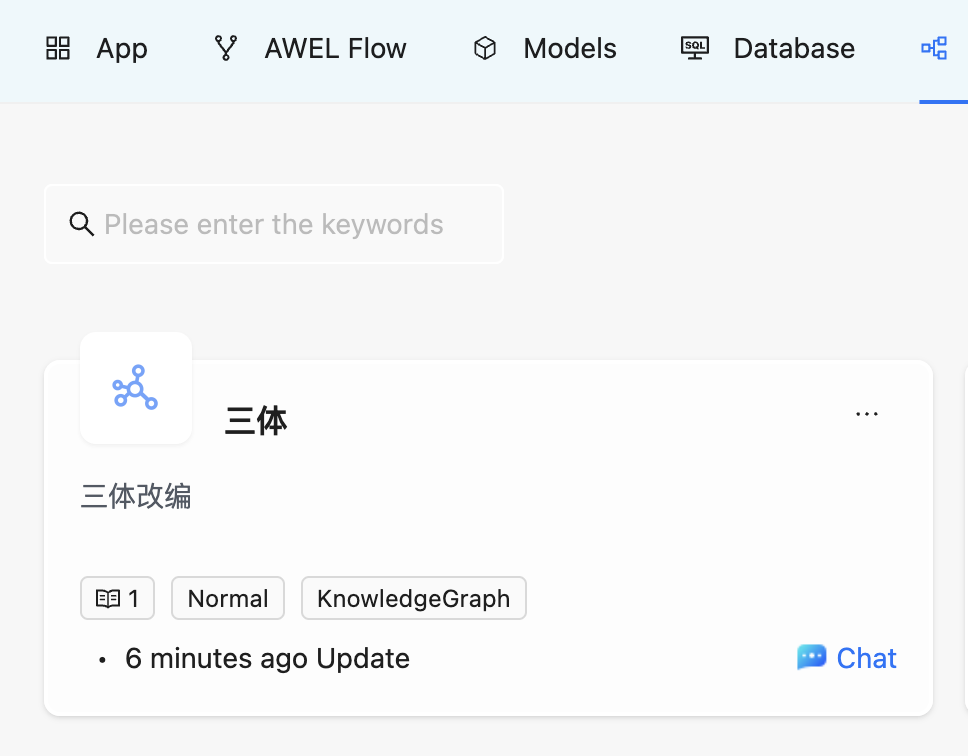Click the document count badge on 三体
968x756 pixels.
coord(117,598)
